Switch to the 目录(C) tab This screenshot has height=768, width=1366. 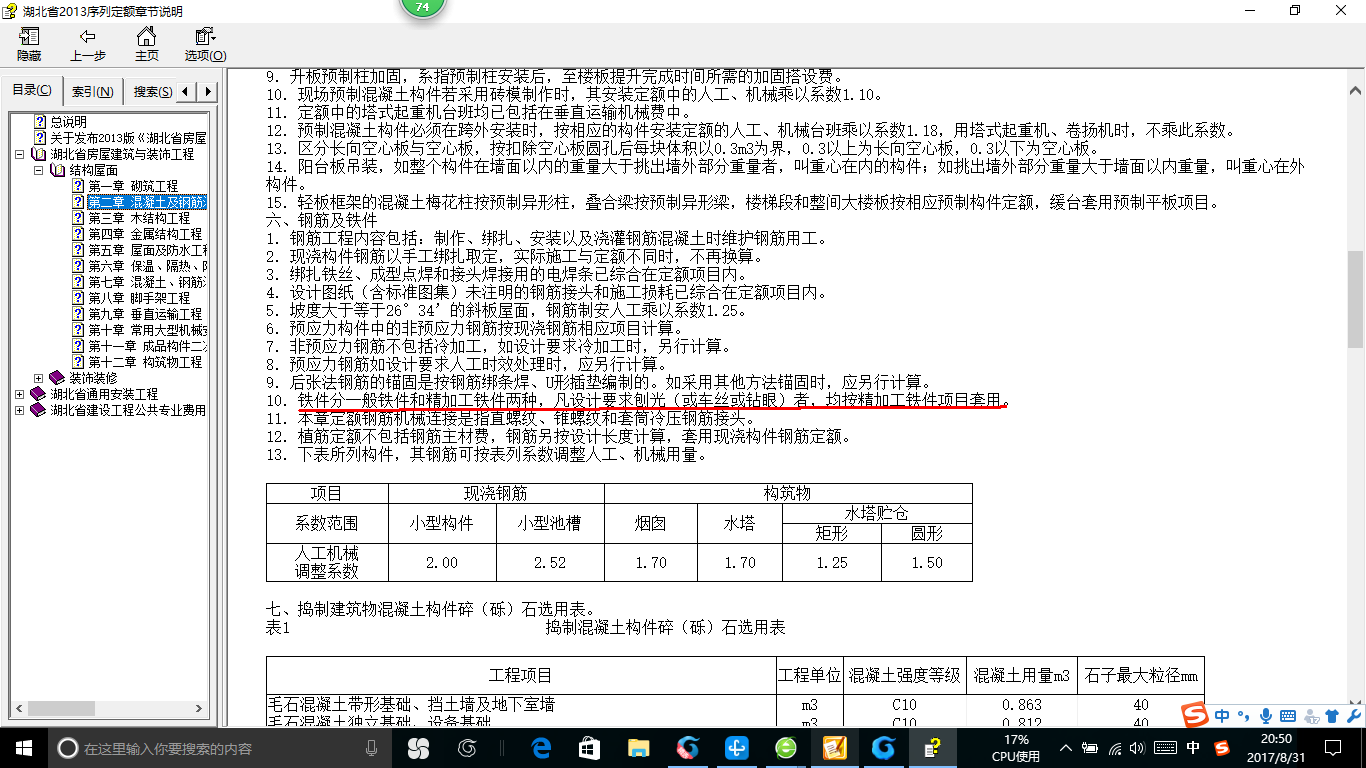[x=32, y=91]
